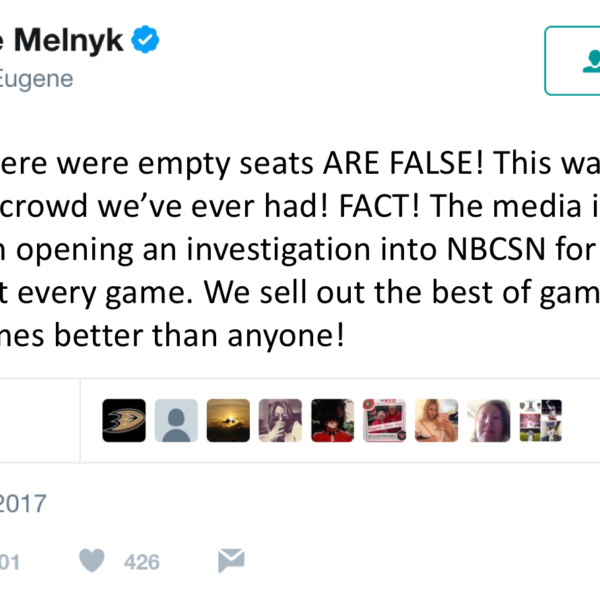Open the woman with dark hair avatar
Viewport: 600px width, 600px height.
click(x=280, y=421)
